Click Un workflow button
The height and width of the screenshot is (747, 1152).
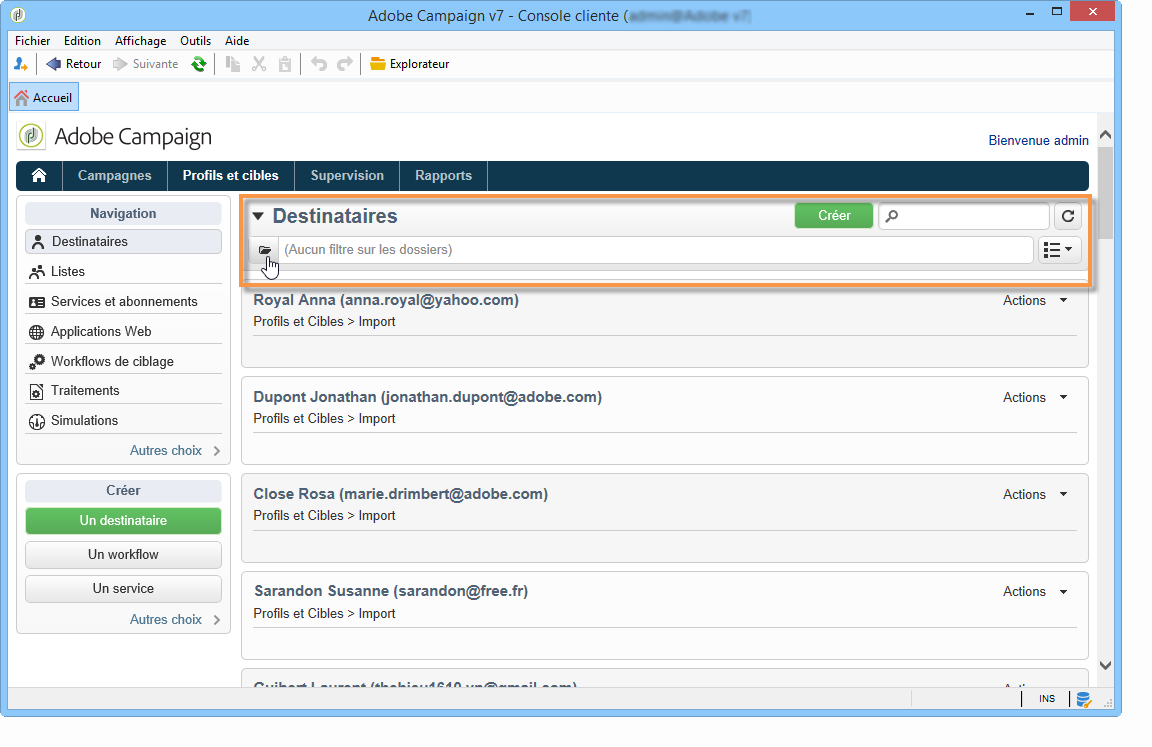123,555
